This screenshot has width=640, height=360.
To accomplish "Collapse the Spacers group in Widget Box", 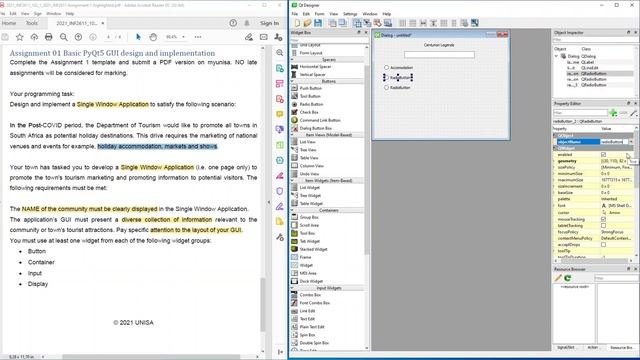I will (x=292, y=60).
